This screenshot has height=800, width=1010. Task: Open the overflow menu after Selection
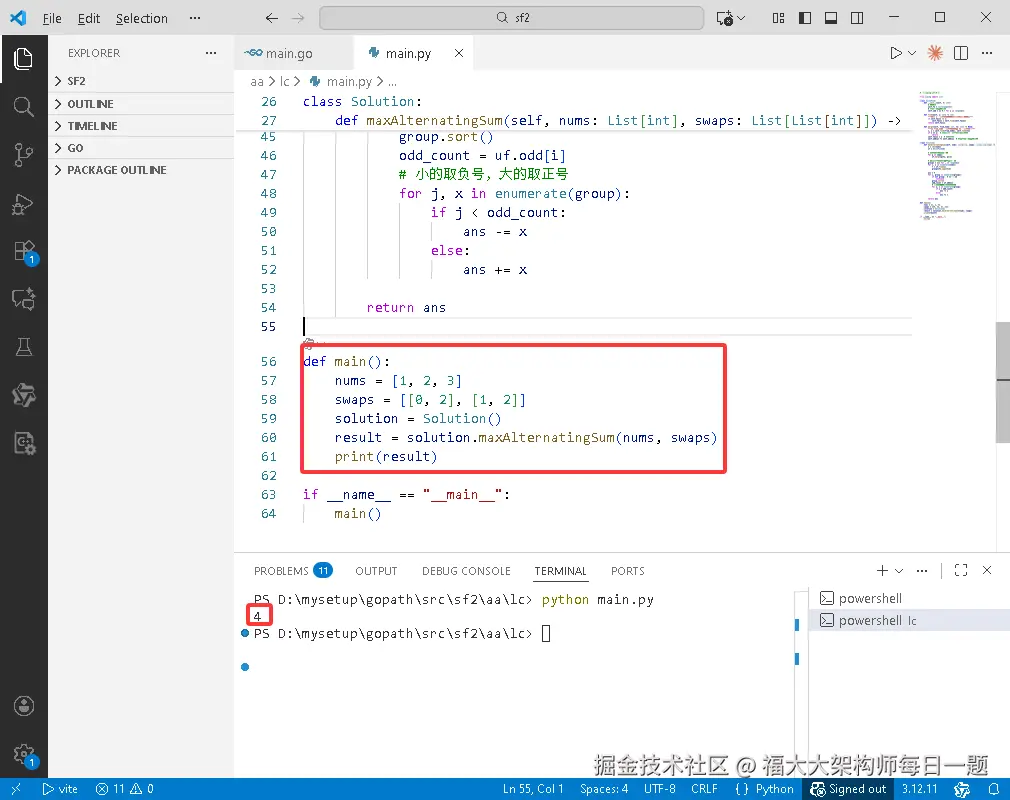point(195,18)
